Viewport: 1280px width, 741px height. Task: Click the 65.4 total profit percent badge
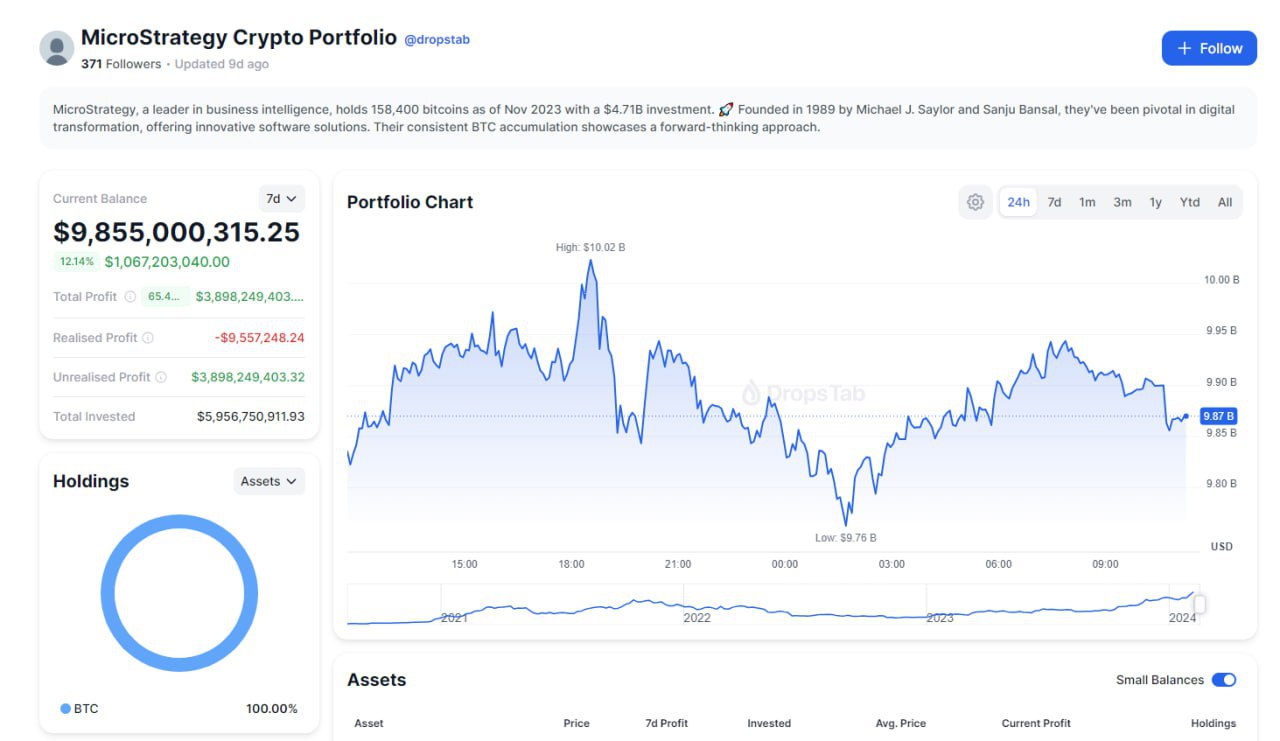click(165, 297)
